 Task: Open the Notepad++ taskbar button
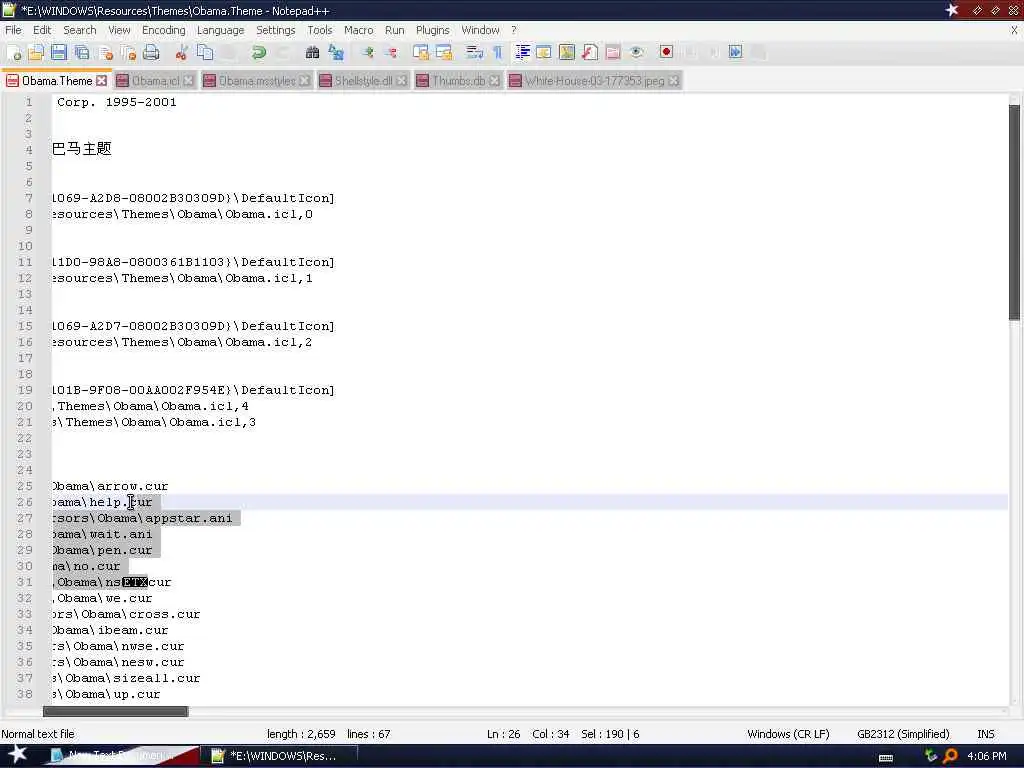point(279,756)
